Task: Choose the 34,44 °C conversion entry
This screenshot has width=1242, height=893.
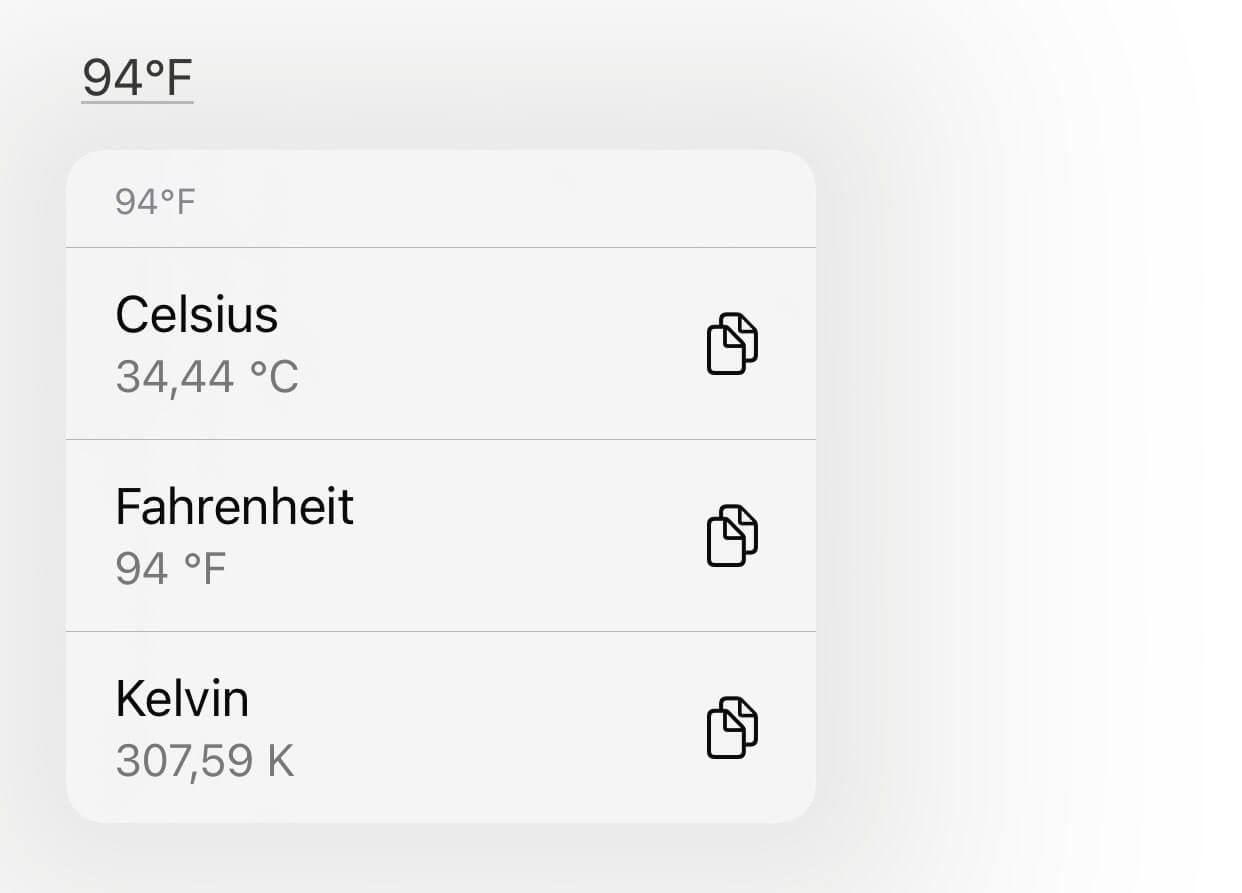Action: click(441, 344)
